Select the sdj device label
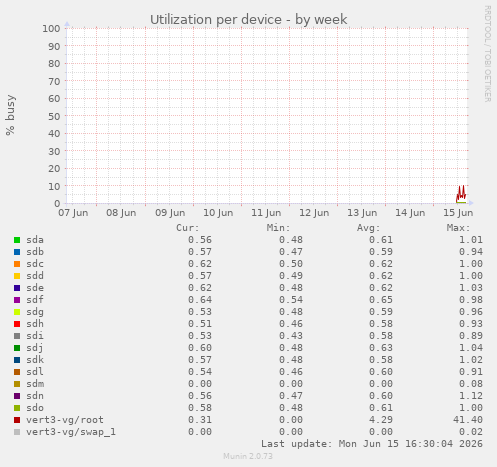 tap(35, 348)
